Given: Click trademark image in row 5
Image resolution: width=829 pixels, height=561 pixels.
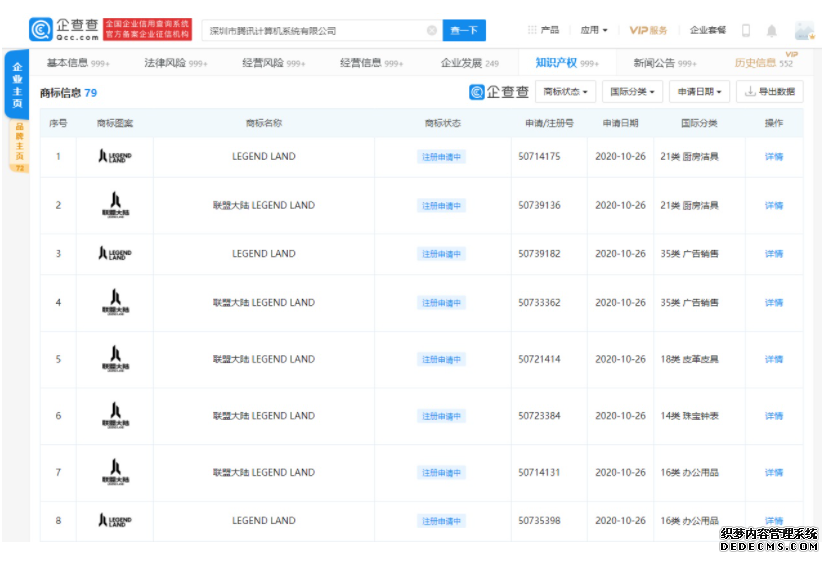Looking at the screenshot, I should 115,359.
